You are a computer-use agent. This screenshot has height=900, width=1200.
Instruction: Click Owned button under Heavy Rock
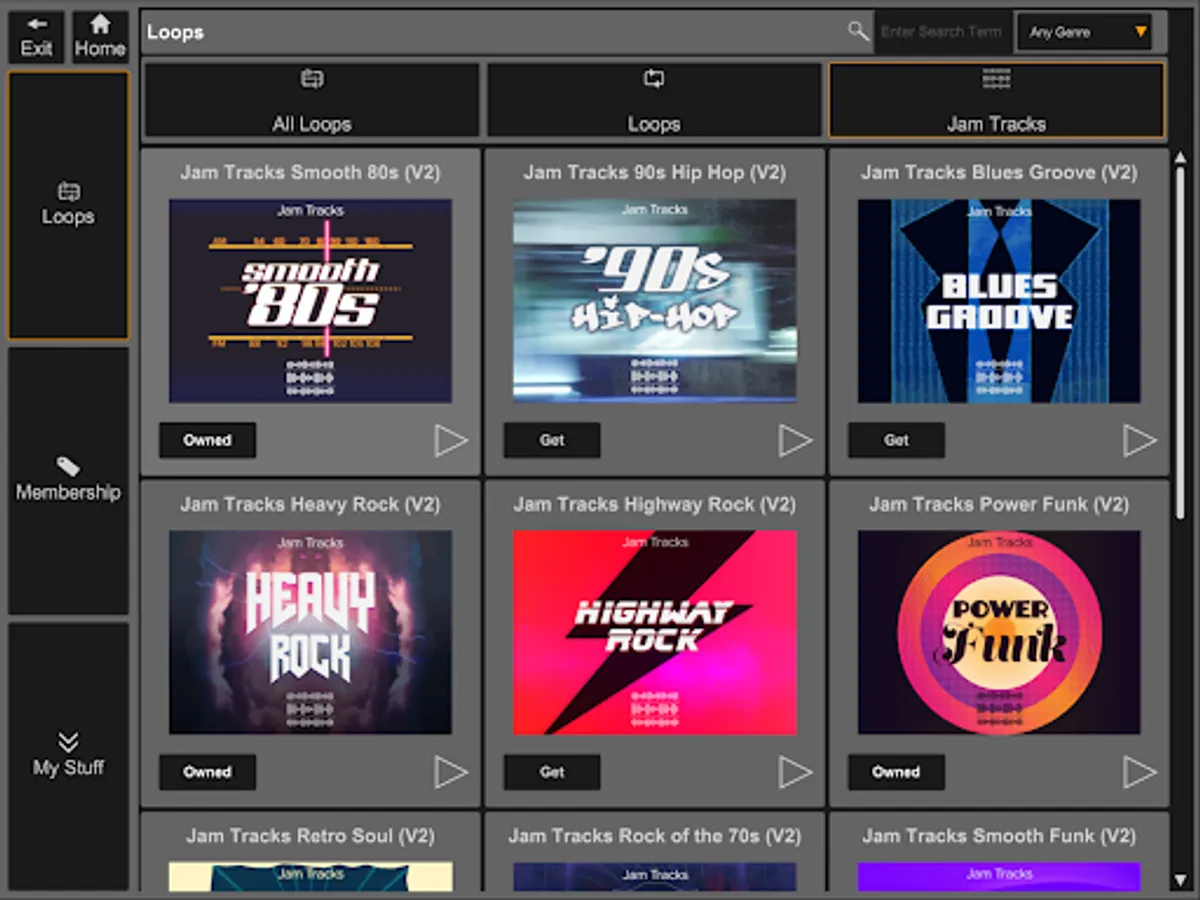tap(208, 772)
